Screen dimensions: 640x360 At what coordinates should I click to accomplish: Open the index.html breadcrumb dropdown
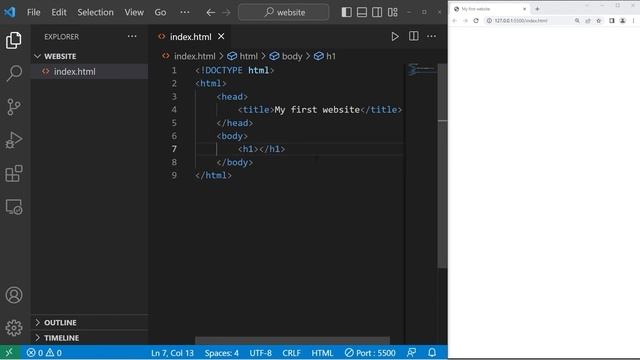189,56
